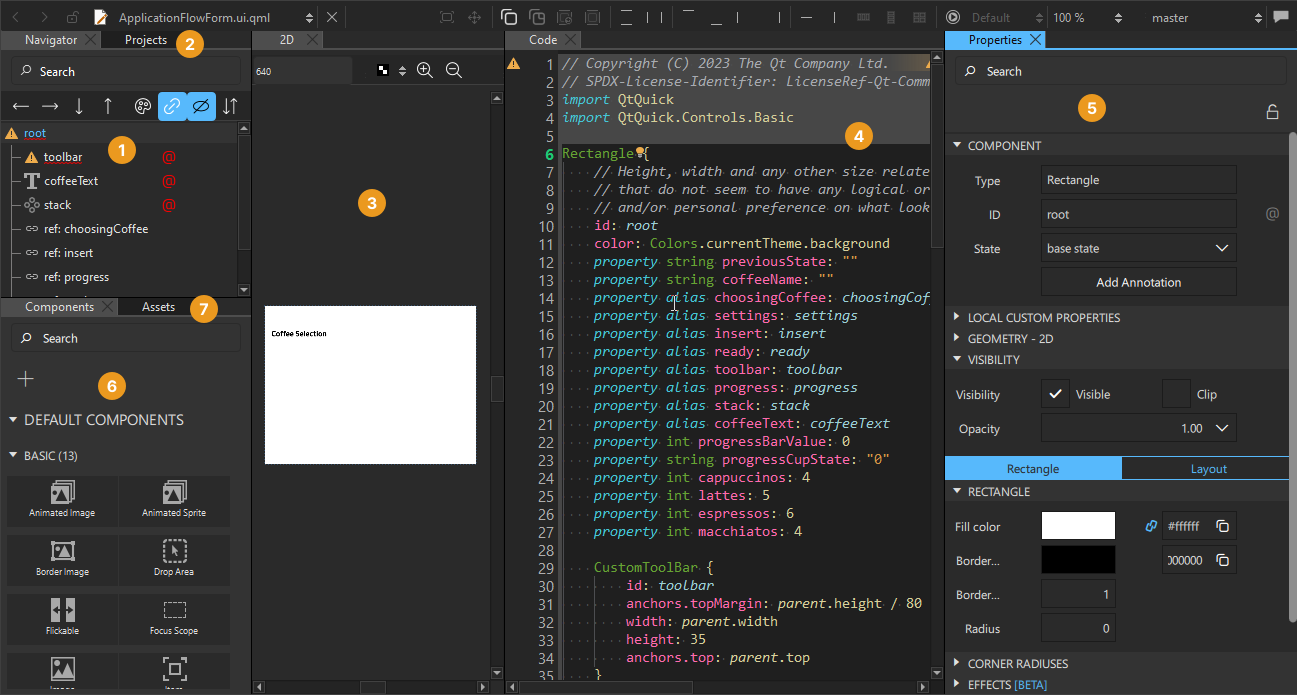Image resolution: width=1297 pixels, height=695 pixels.
Task: Switch to the Layout tab in Properties
Action: pyautogui.click(x=1208, y=468)
